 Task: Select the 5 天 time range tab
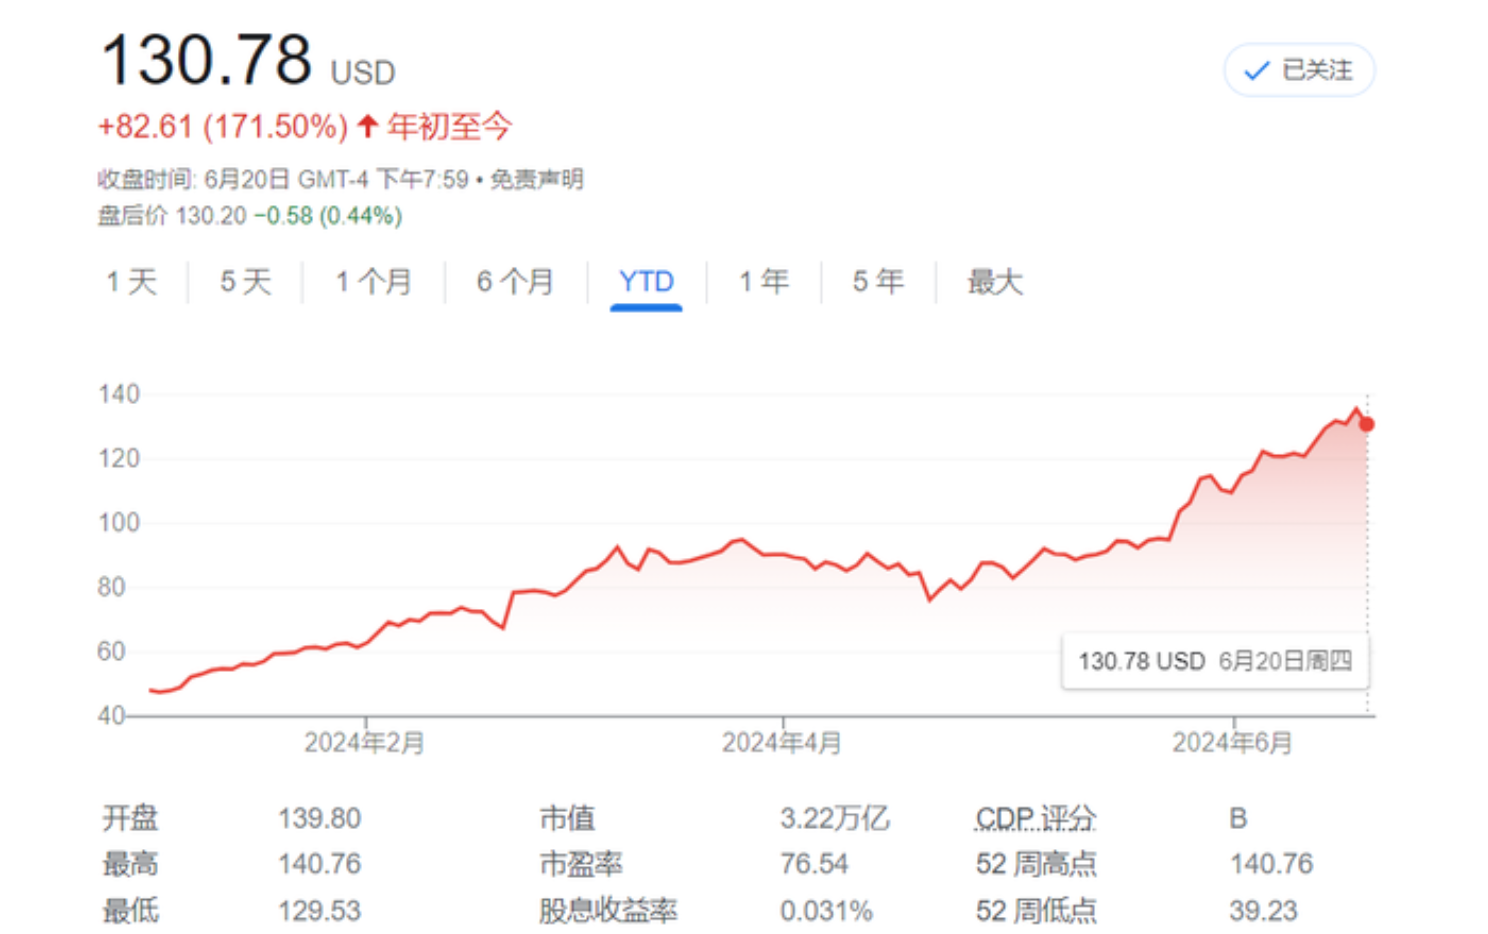pos(245,282)
